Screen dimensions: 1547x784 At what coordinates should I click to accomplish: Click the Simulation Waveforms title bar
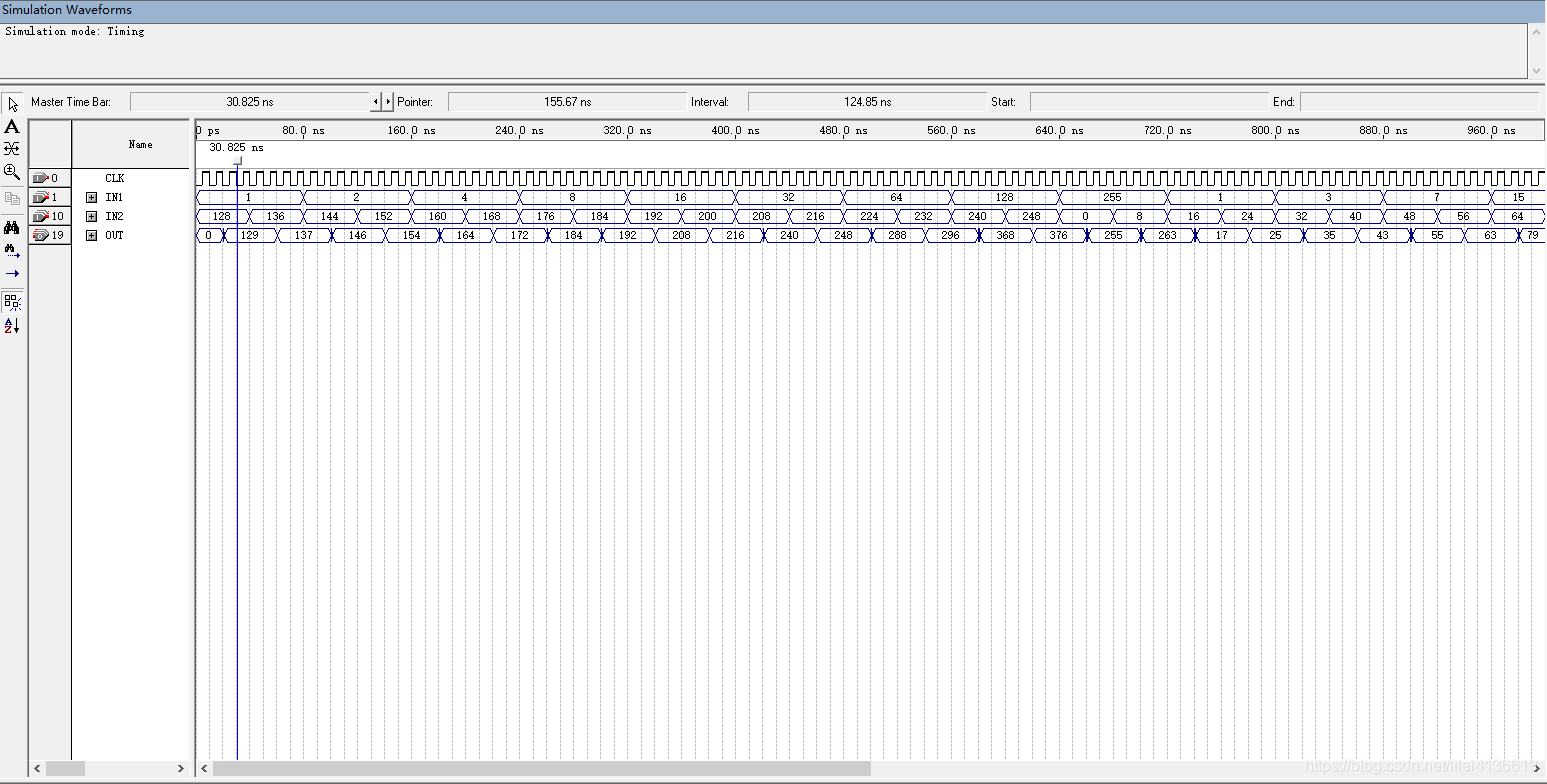point(773,10)
